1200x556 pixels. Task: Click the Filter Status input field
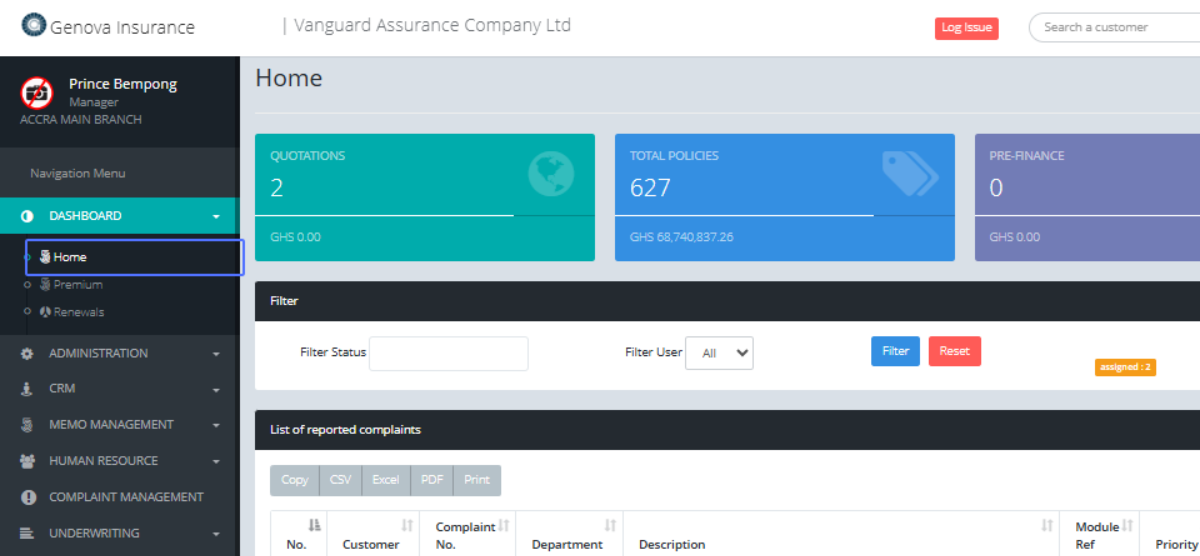[x=448, y=354]
